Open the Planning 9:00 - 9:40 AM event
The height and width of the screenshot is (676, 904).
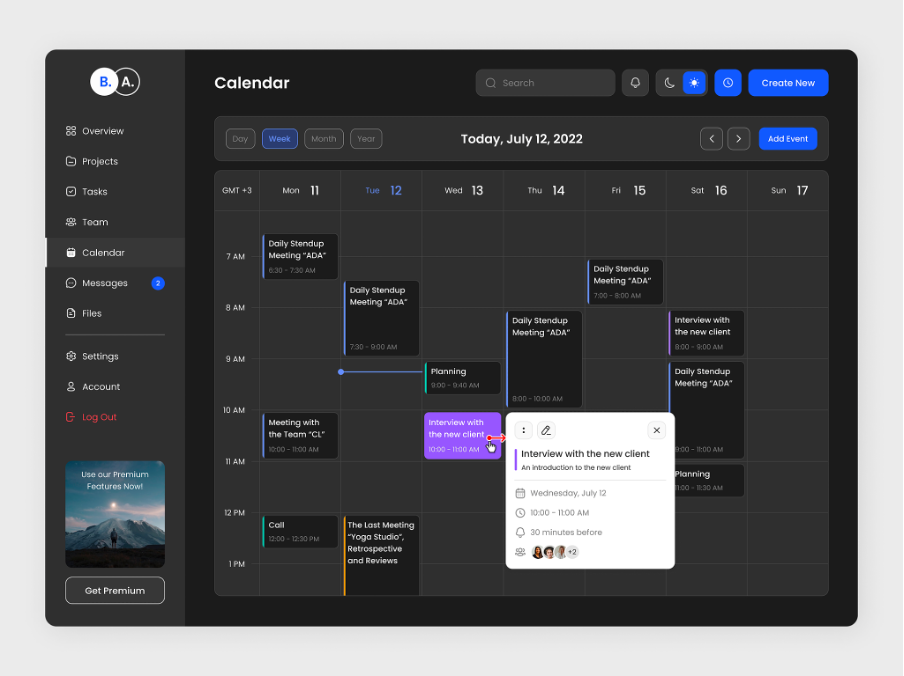pos(462,378)
